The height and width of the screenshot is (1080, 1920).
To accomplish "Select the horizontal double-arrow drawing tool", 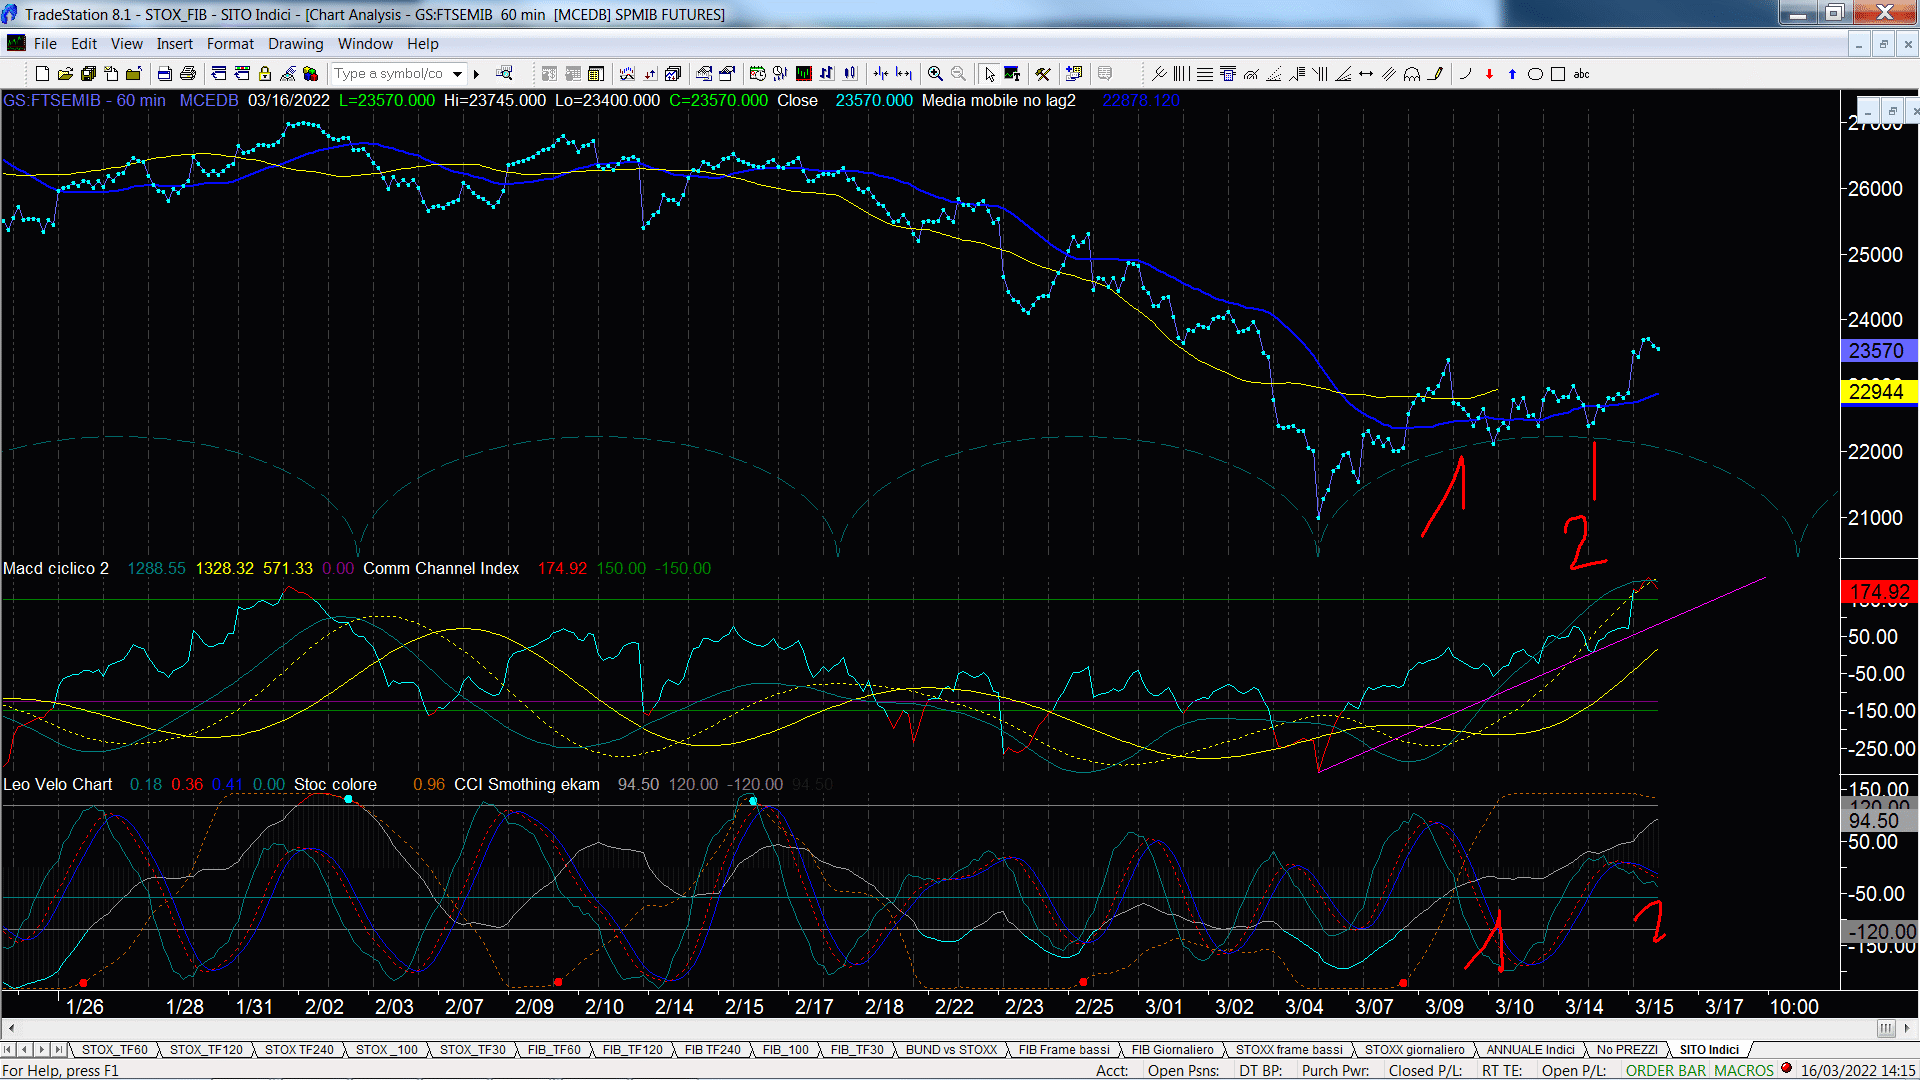I will [x=1366, y=74].
